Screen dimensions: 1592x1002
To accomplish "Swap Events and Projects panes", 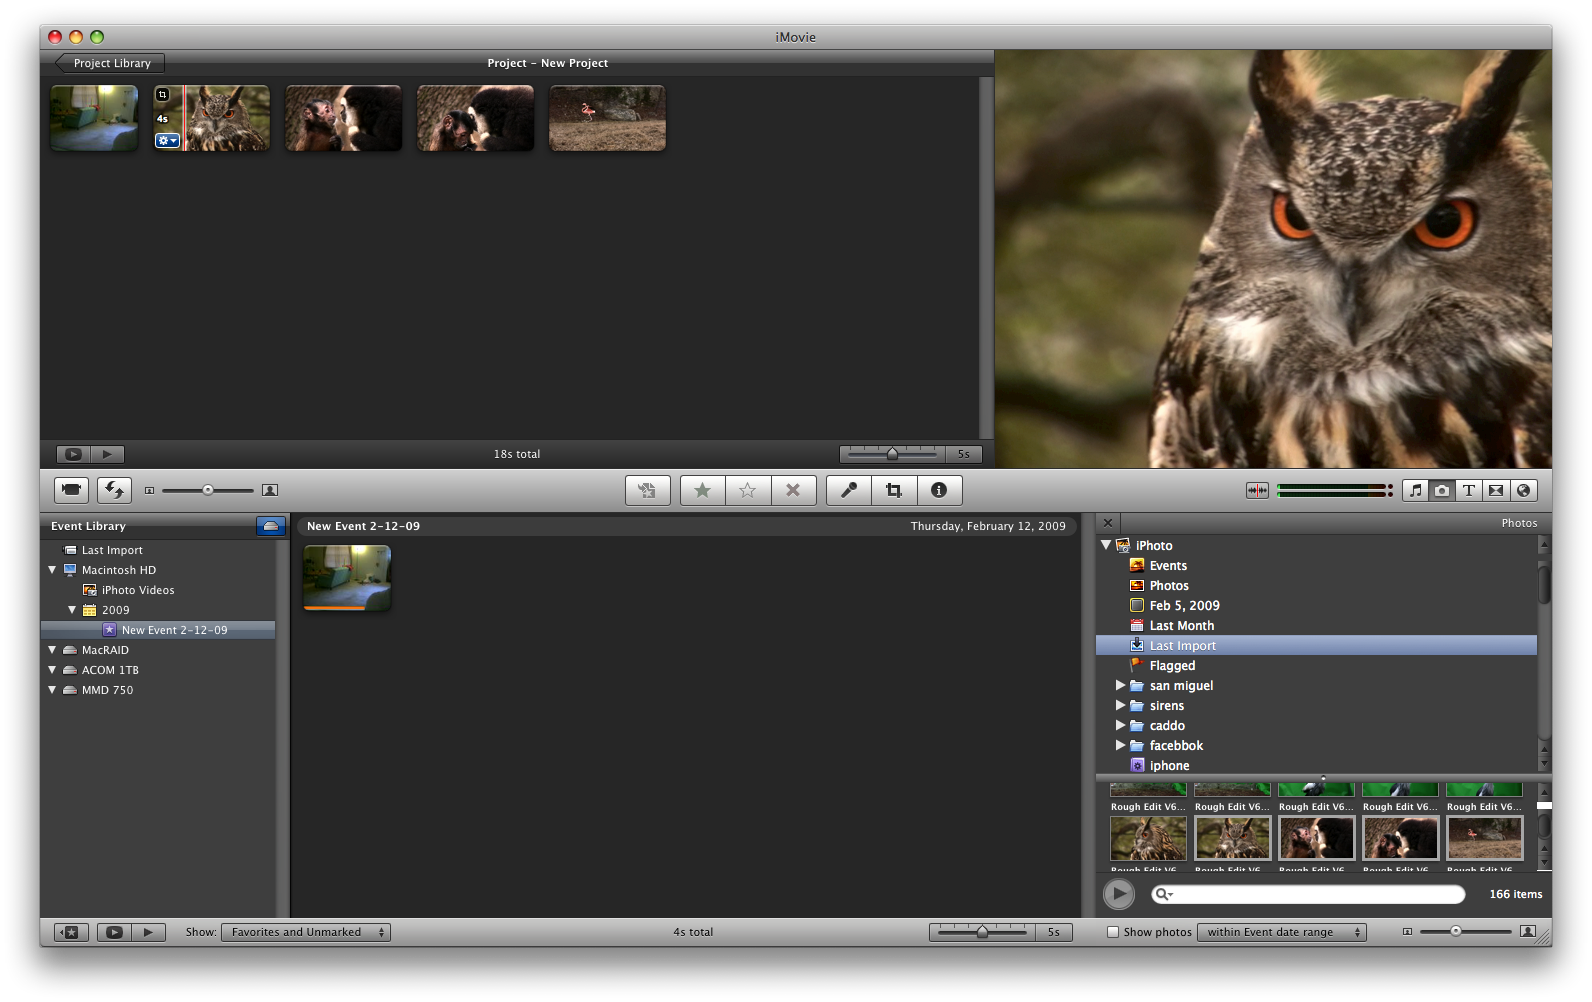I will click(x=114, y=490).
